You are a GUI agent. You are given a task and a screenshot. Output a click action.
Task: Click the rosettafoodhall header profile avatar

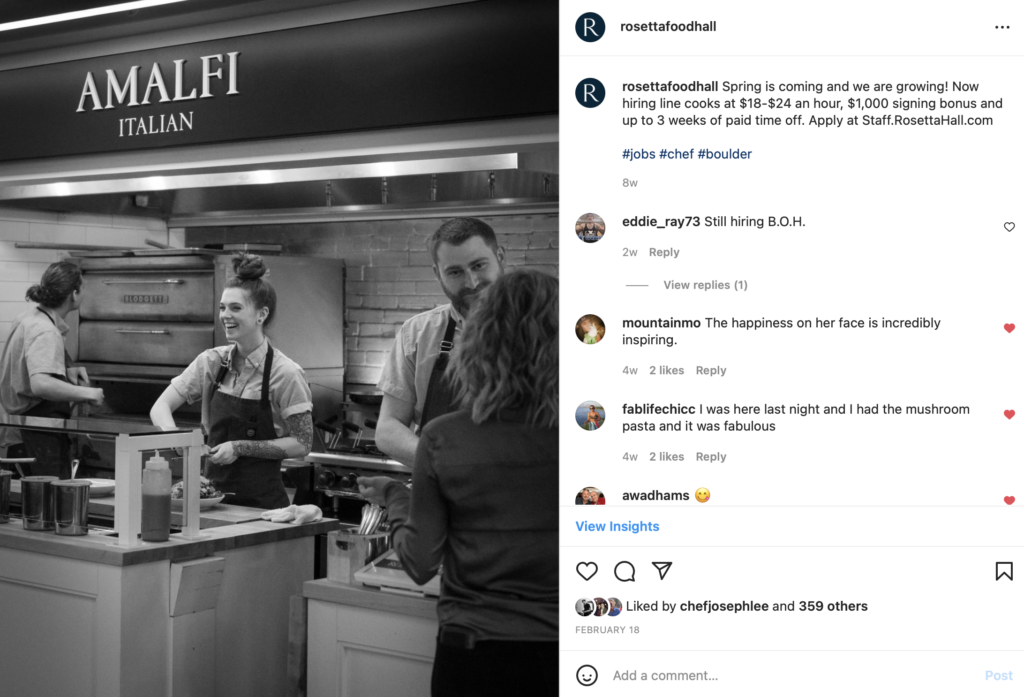coord(590,27)
